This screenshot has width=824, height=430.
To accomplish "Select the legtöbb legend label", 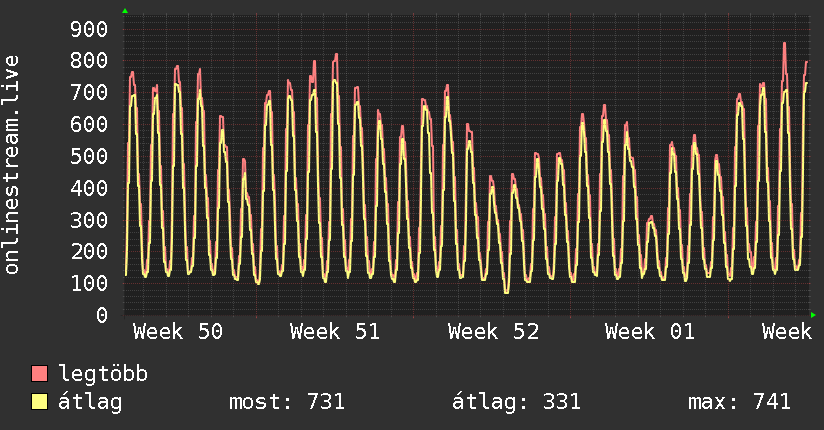I will (x=104, y=374).
